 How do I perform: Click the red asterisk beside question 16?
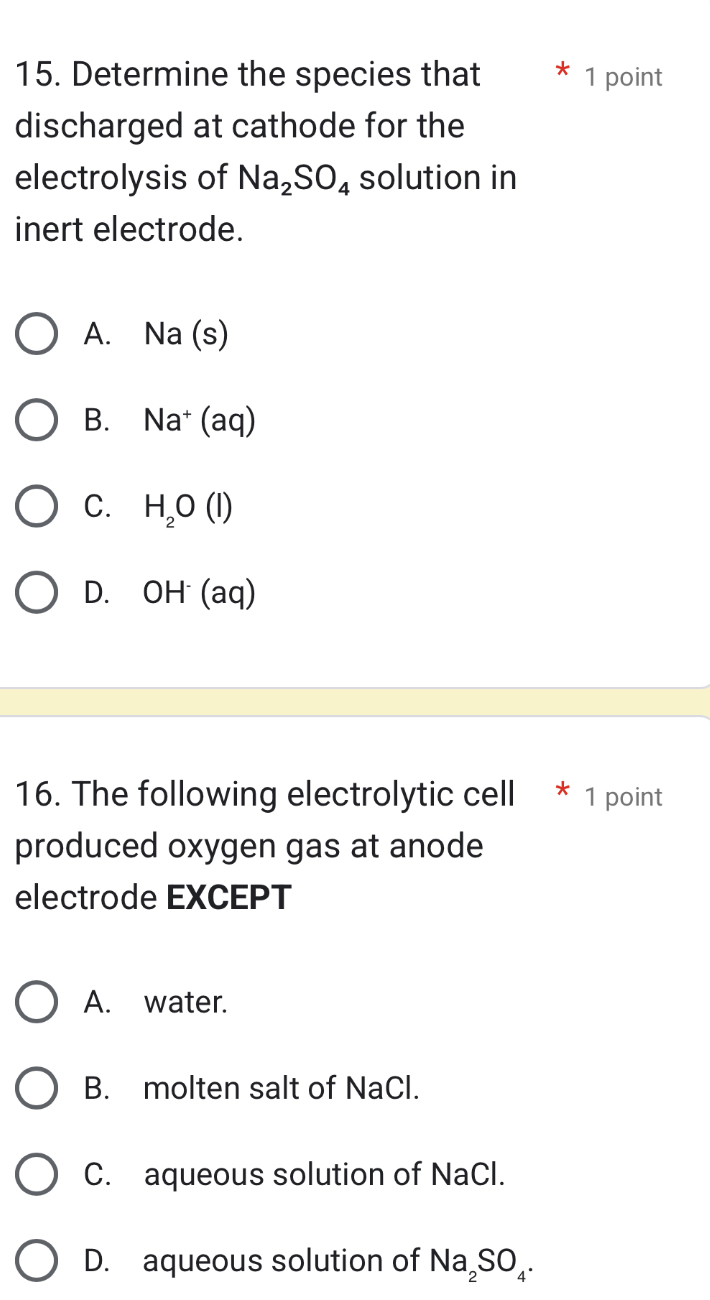(x=562, y=792)
